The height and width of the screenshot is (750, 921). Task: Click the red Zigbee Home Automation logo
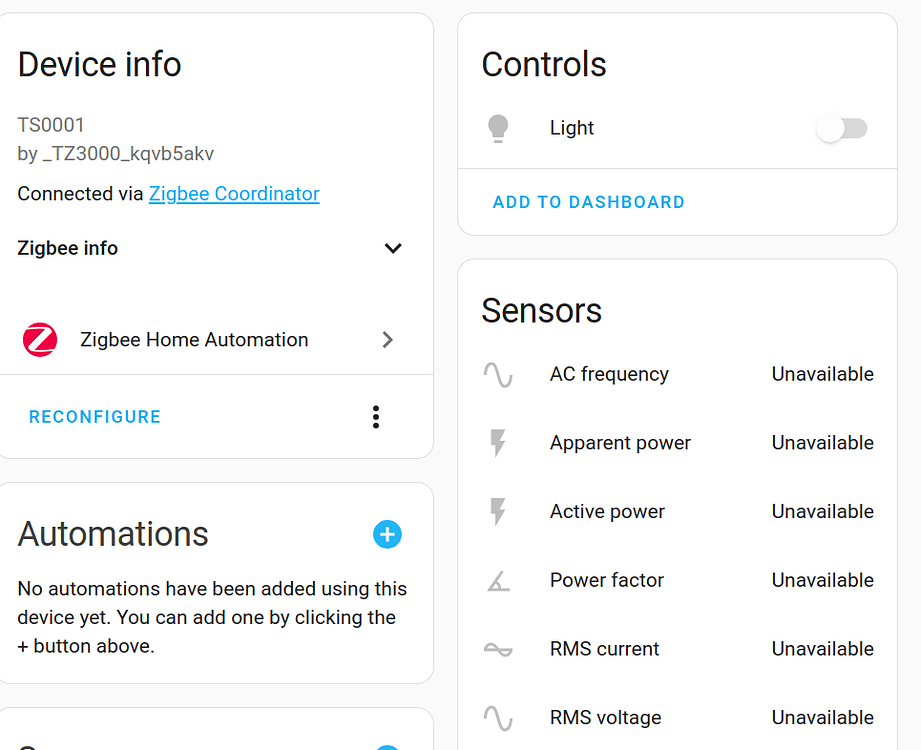point(39,340)
